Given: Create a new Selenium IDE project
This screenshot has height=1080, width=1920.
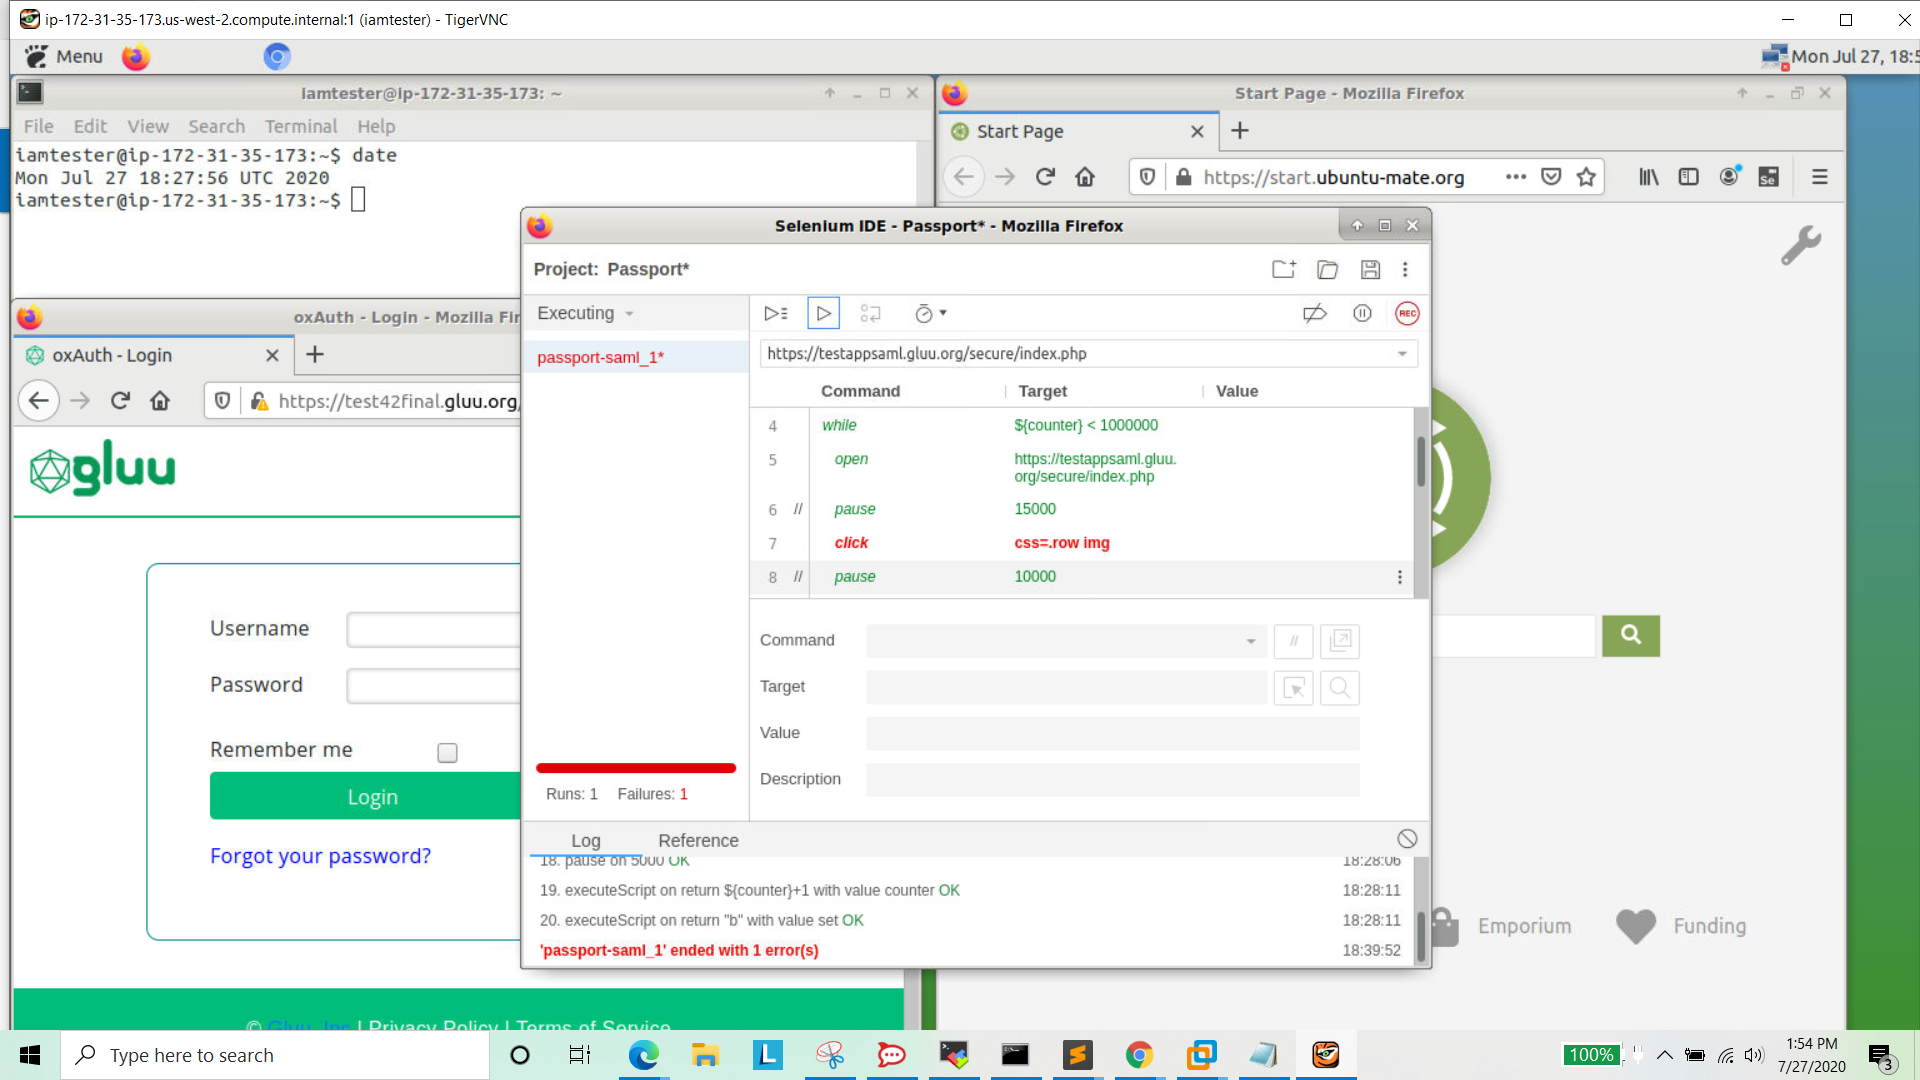Looking at the screenshot, I should pyautogui.click(x=1283, y=269).
